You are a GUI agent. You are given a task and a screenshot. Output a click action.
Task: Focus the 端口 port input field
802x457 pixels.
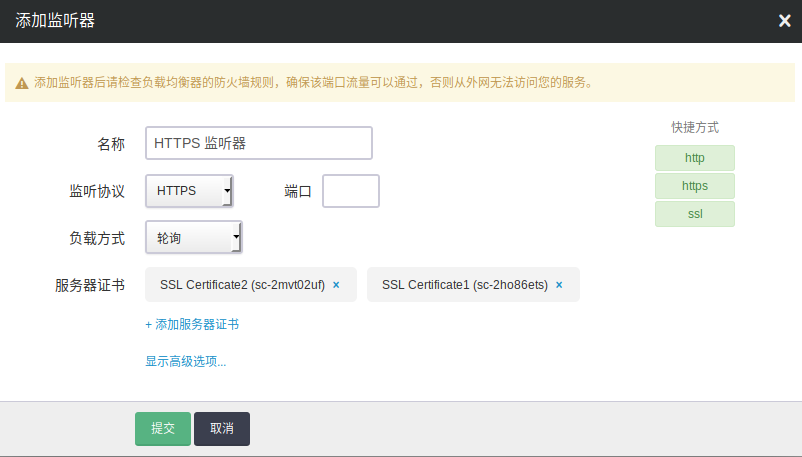coord(351,191)
